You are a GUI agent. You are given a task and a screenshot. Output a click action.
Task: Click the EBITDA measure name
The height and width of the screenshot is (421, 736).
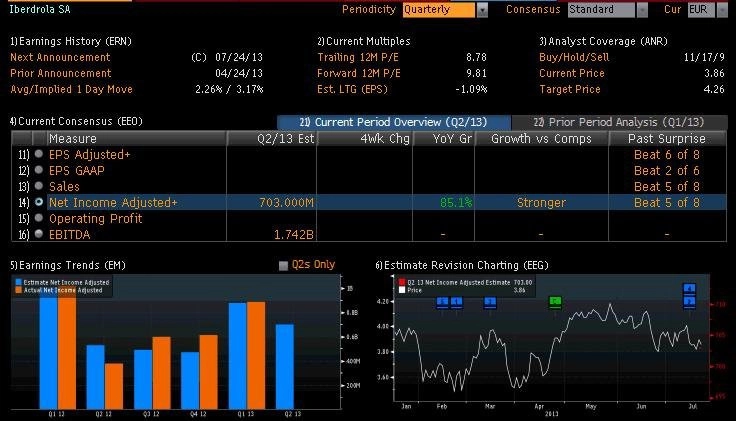[69, 234]
